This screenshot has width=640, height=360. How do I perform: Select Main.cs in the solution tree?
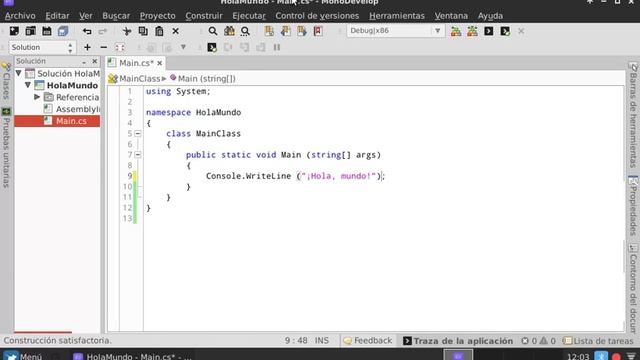click(x=57, y=121)
